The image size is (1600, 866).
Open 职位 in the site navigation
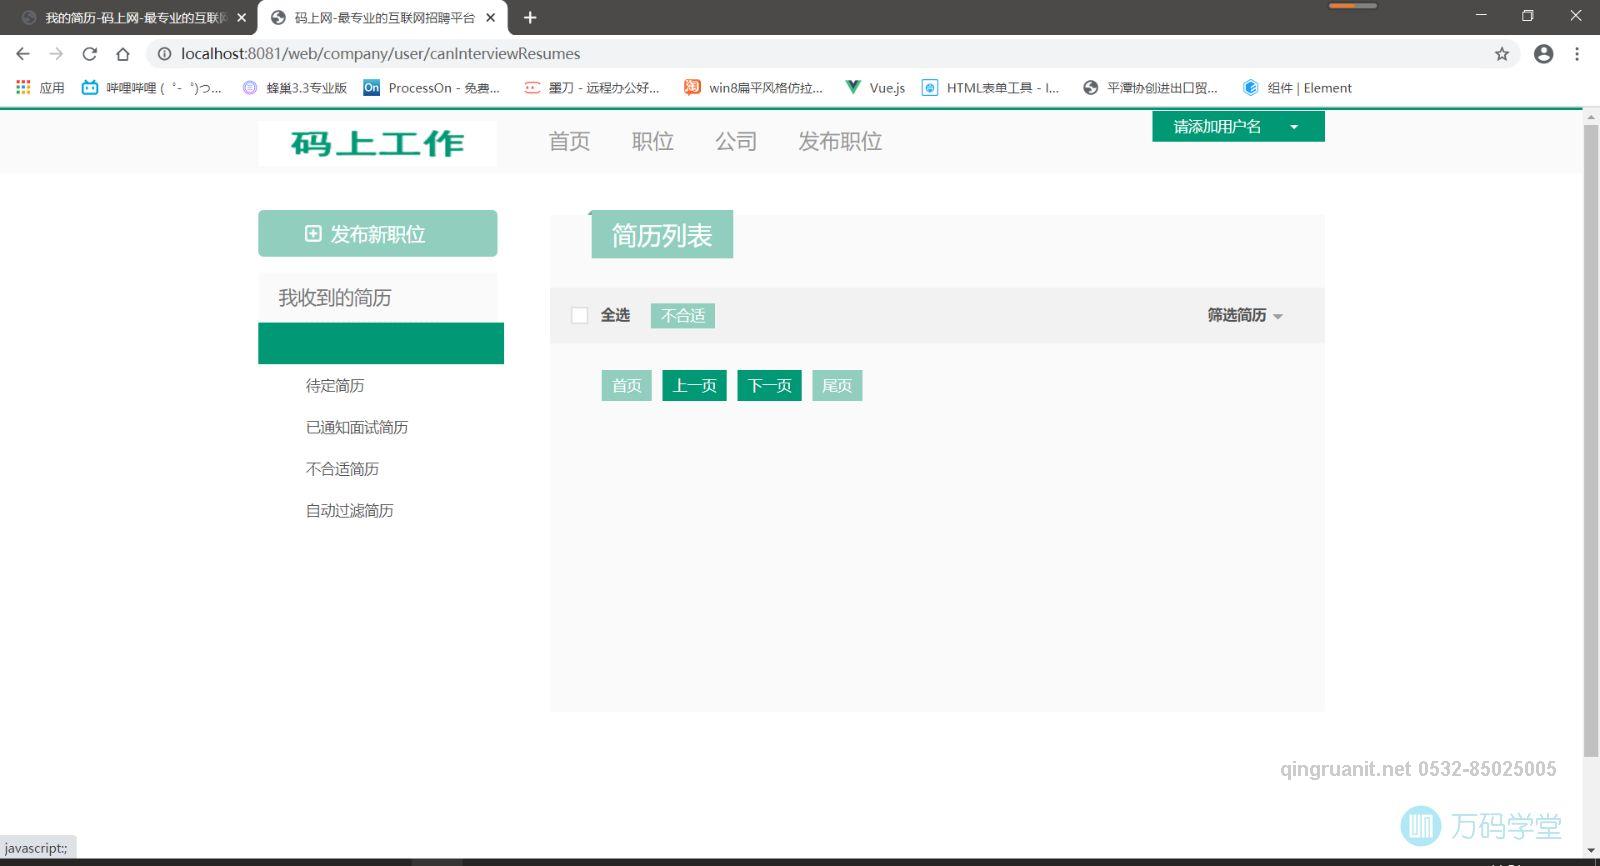(652, 142)
